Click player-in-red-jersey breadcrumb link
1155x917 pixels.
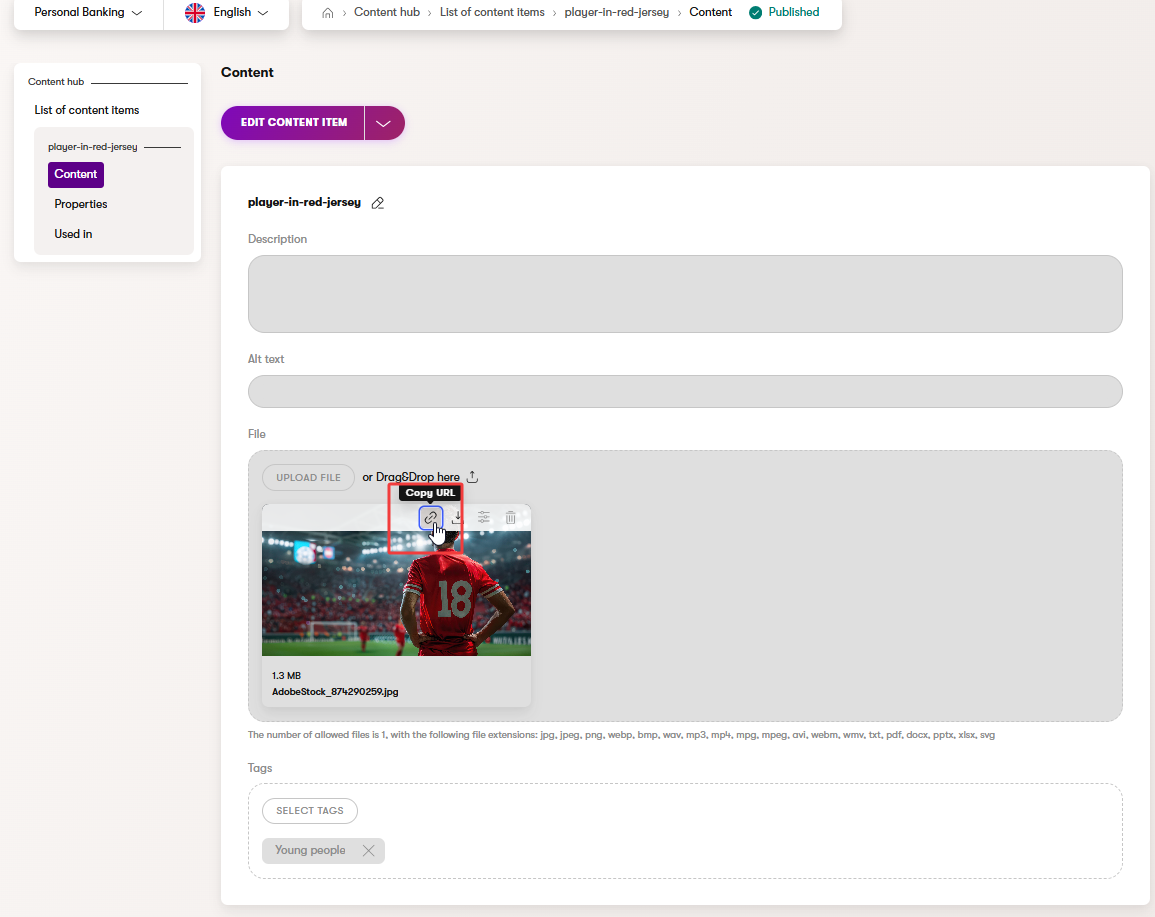coord(617,13)
